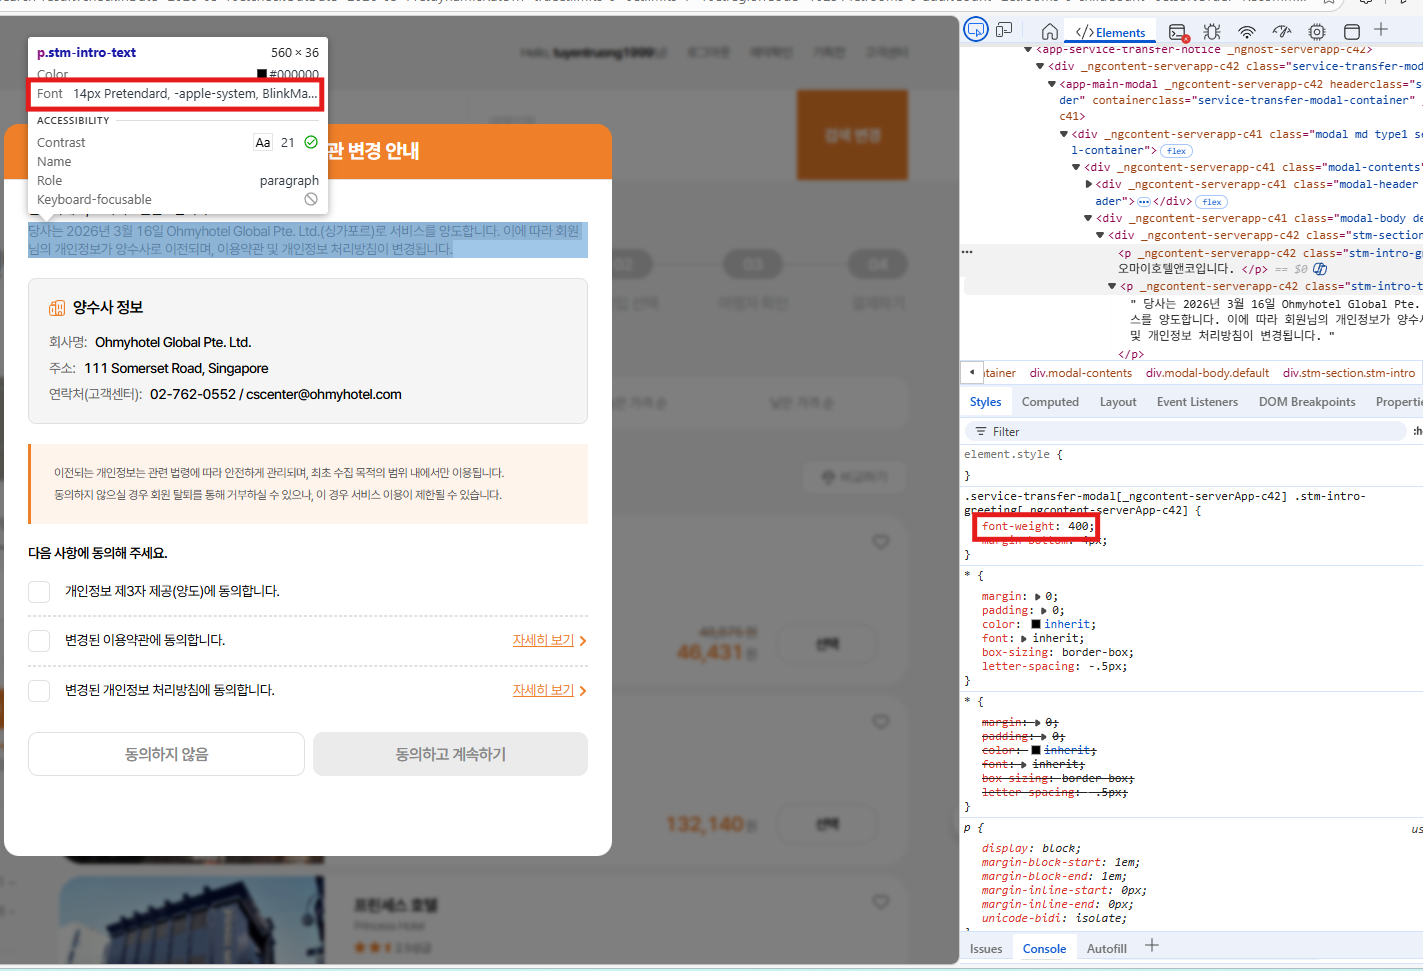The image size is (1423, 971).
Task: Collapse the modal md type1 div node
Action: coord(1064,134)
